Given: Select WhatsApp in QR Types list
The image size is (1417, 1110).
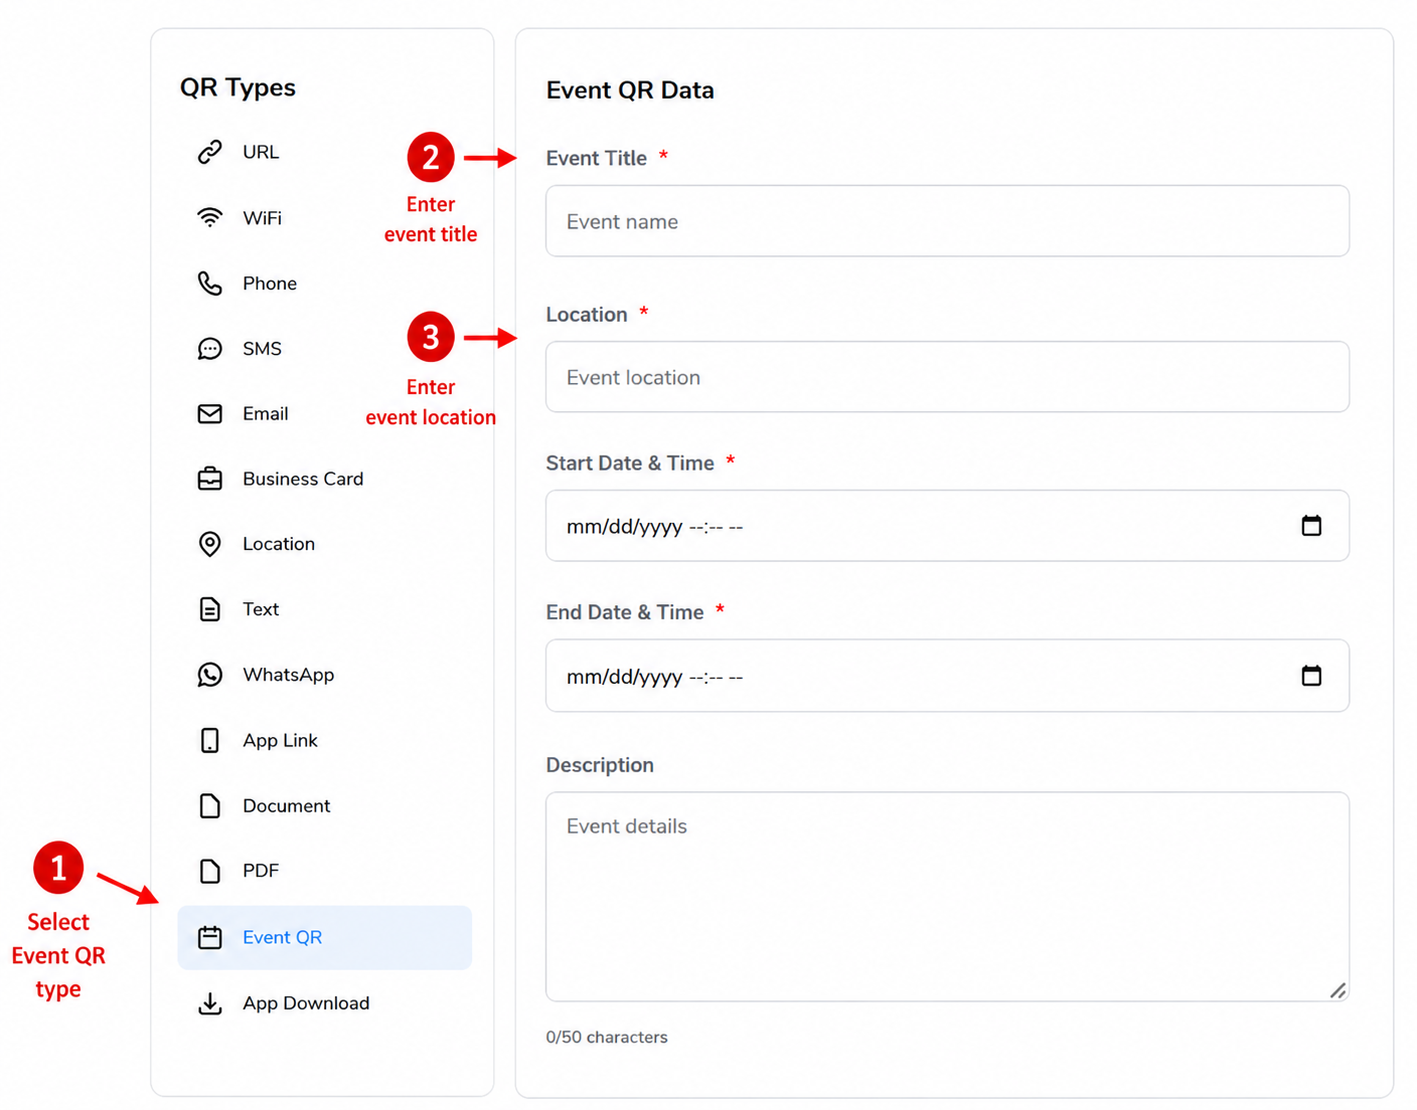Looking at the screenshot, I should [x=289, y=675].
